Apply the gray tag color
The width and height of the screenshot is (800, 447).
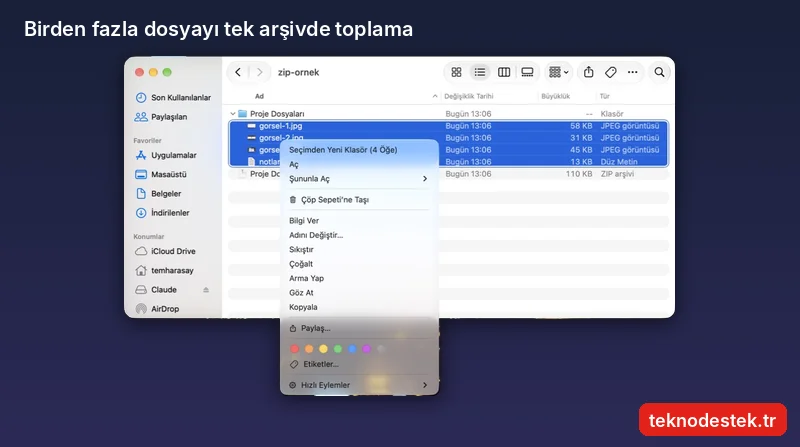pos(381,349)
